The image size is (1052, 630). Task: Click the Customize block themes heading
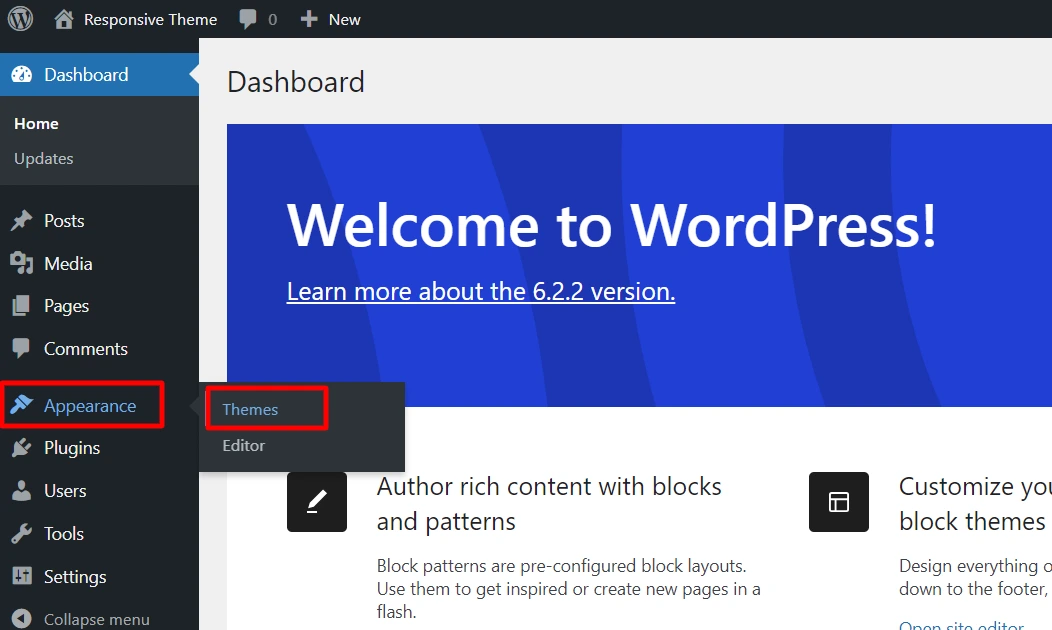tap(976, 504)
